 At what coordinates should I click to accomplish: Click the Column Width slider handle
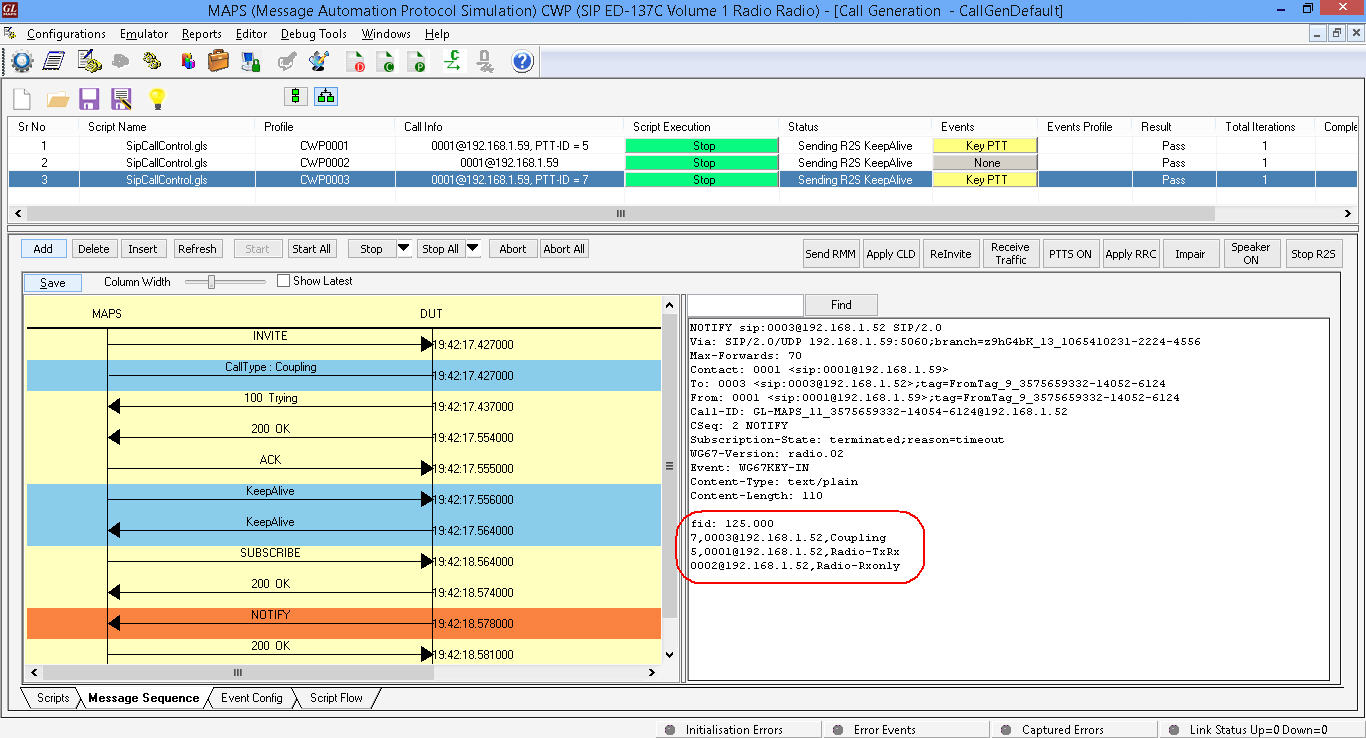[211, 282]
